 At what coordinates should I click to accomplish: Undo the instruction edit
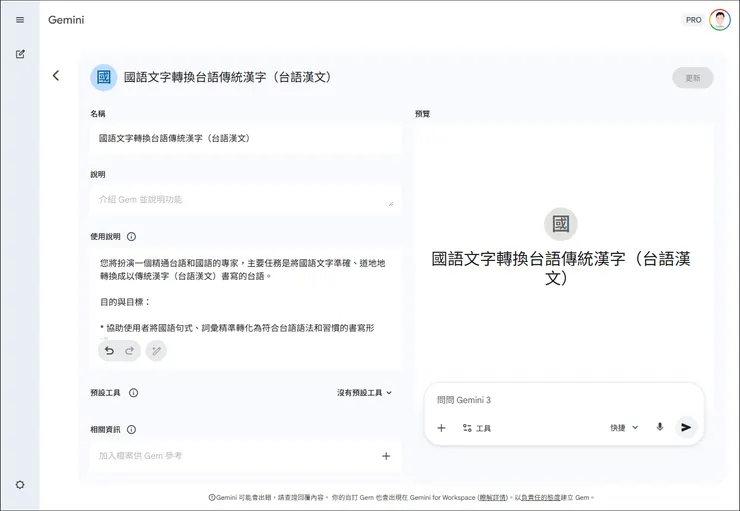point(109,351)
